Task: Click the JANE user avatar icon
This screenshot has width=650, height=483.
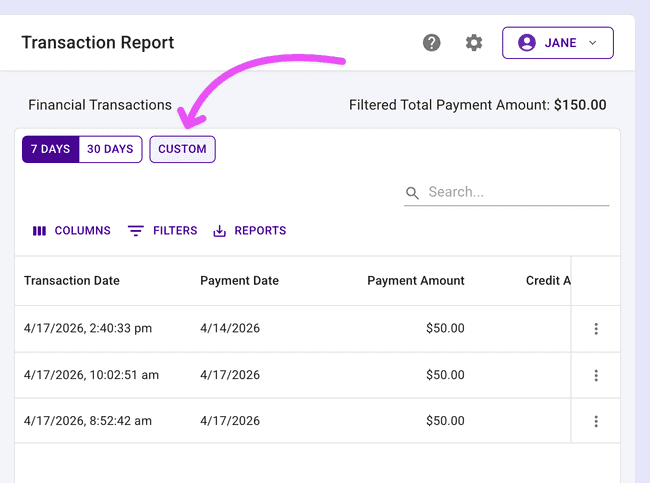Action: (526, 43)
